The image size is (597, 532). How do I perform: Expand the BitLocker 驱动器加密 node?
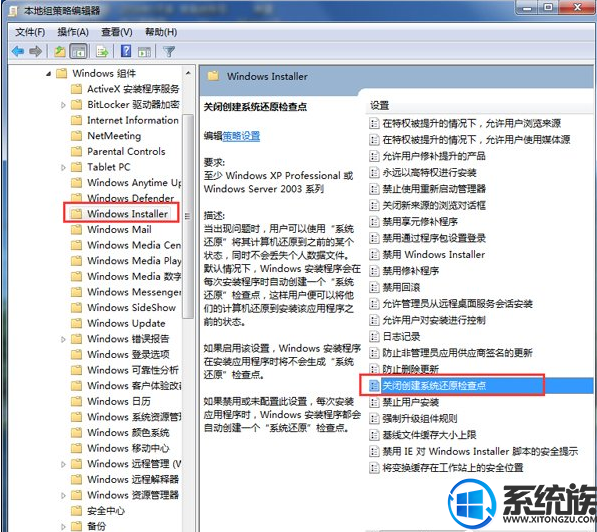[x=63, y=105]
